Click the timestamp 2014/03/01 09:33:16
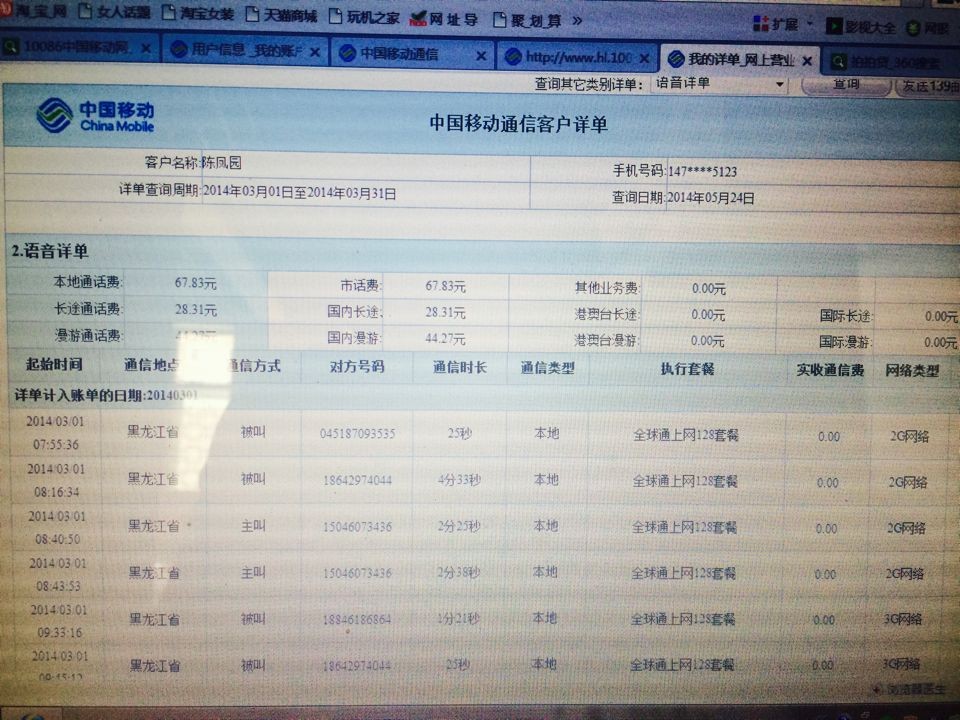Viewport: 960px width, 720px height. [59, 621]
